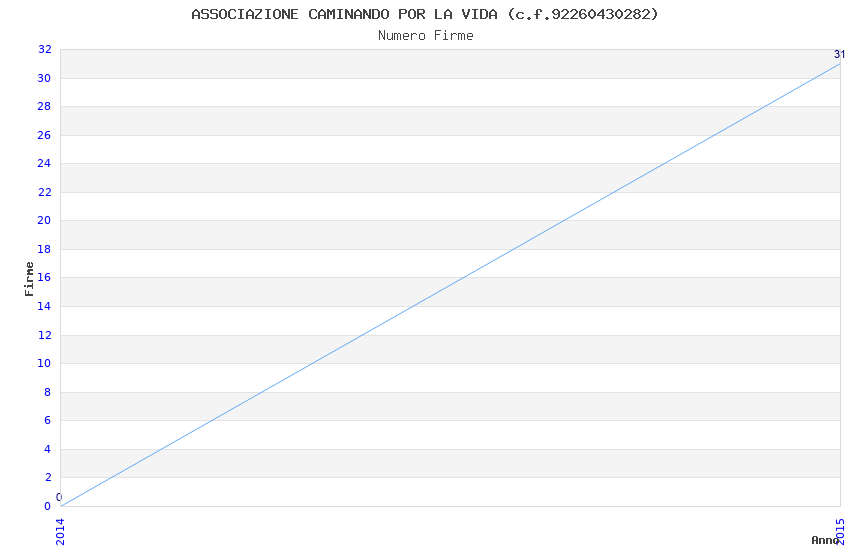Viewport: 850px width, 550px height.
Task: Click the y-axis tick value 18
Action: tap(44, 249)
